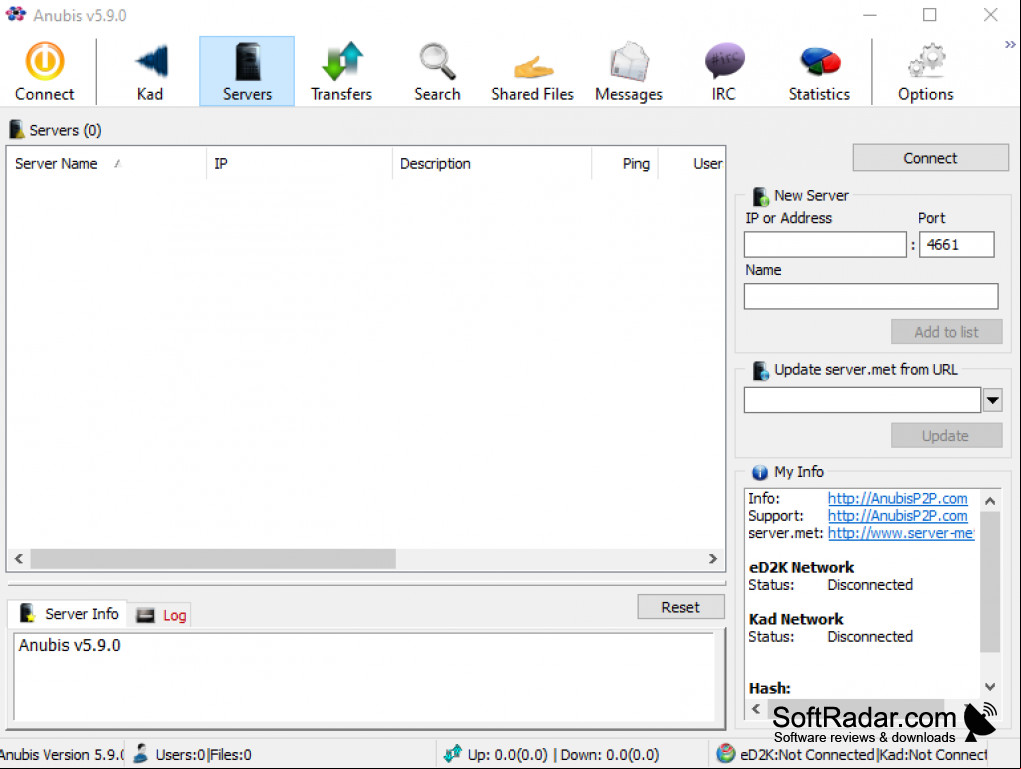This screenshot has height=769, width=1021.
Task: Switch to the Server Info tab
Action: click(67, 614)
